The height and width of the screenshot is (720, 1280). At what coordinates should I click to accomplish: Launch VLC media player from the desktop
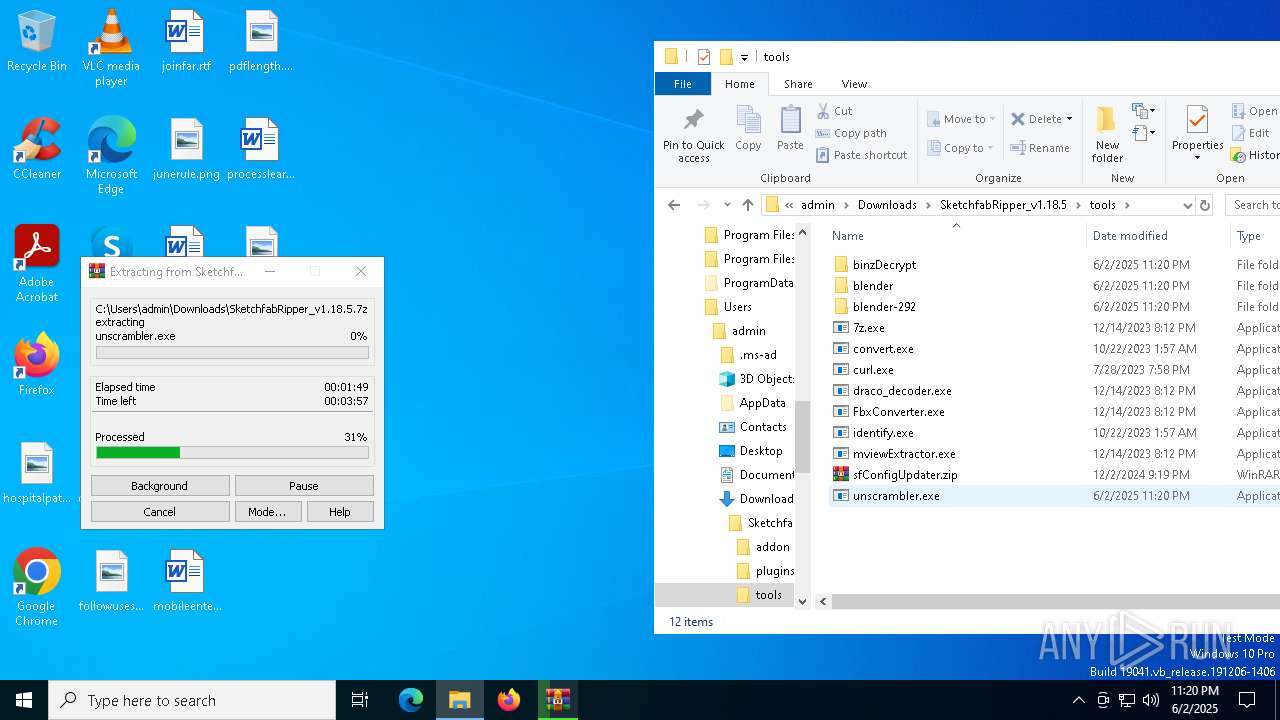pos(111,48)
